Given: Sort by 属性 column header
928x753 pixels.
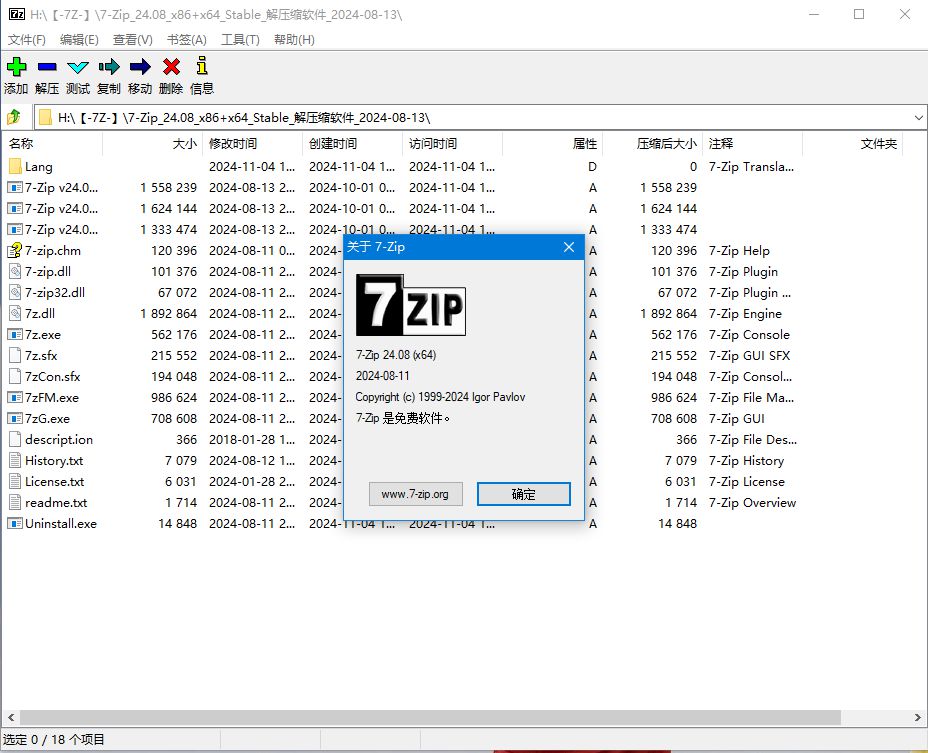Looking at the screenshot, I should [553, 144].
